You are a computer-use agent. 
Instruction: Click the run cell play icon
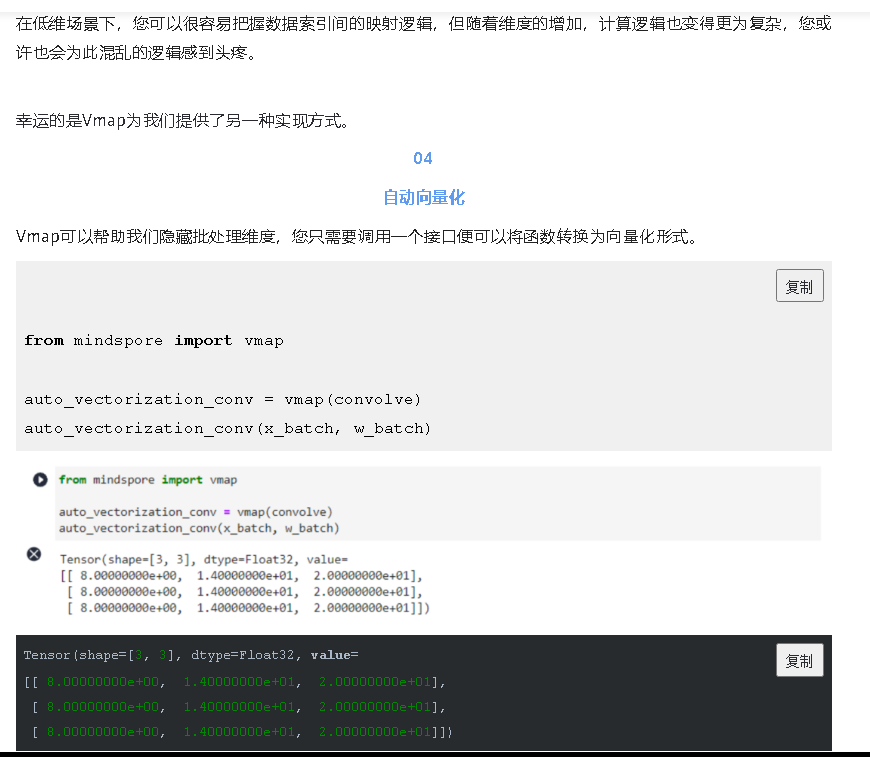[40, 480]
